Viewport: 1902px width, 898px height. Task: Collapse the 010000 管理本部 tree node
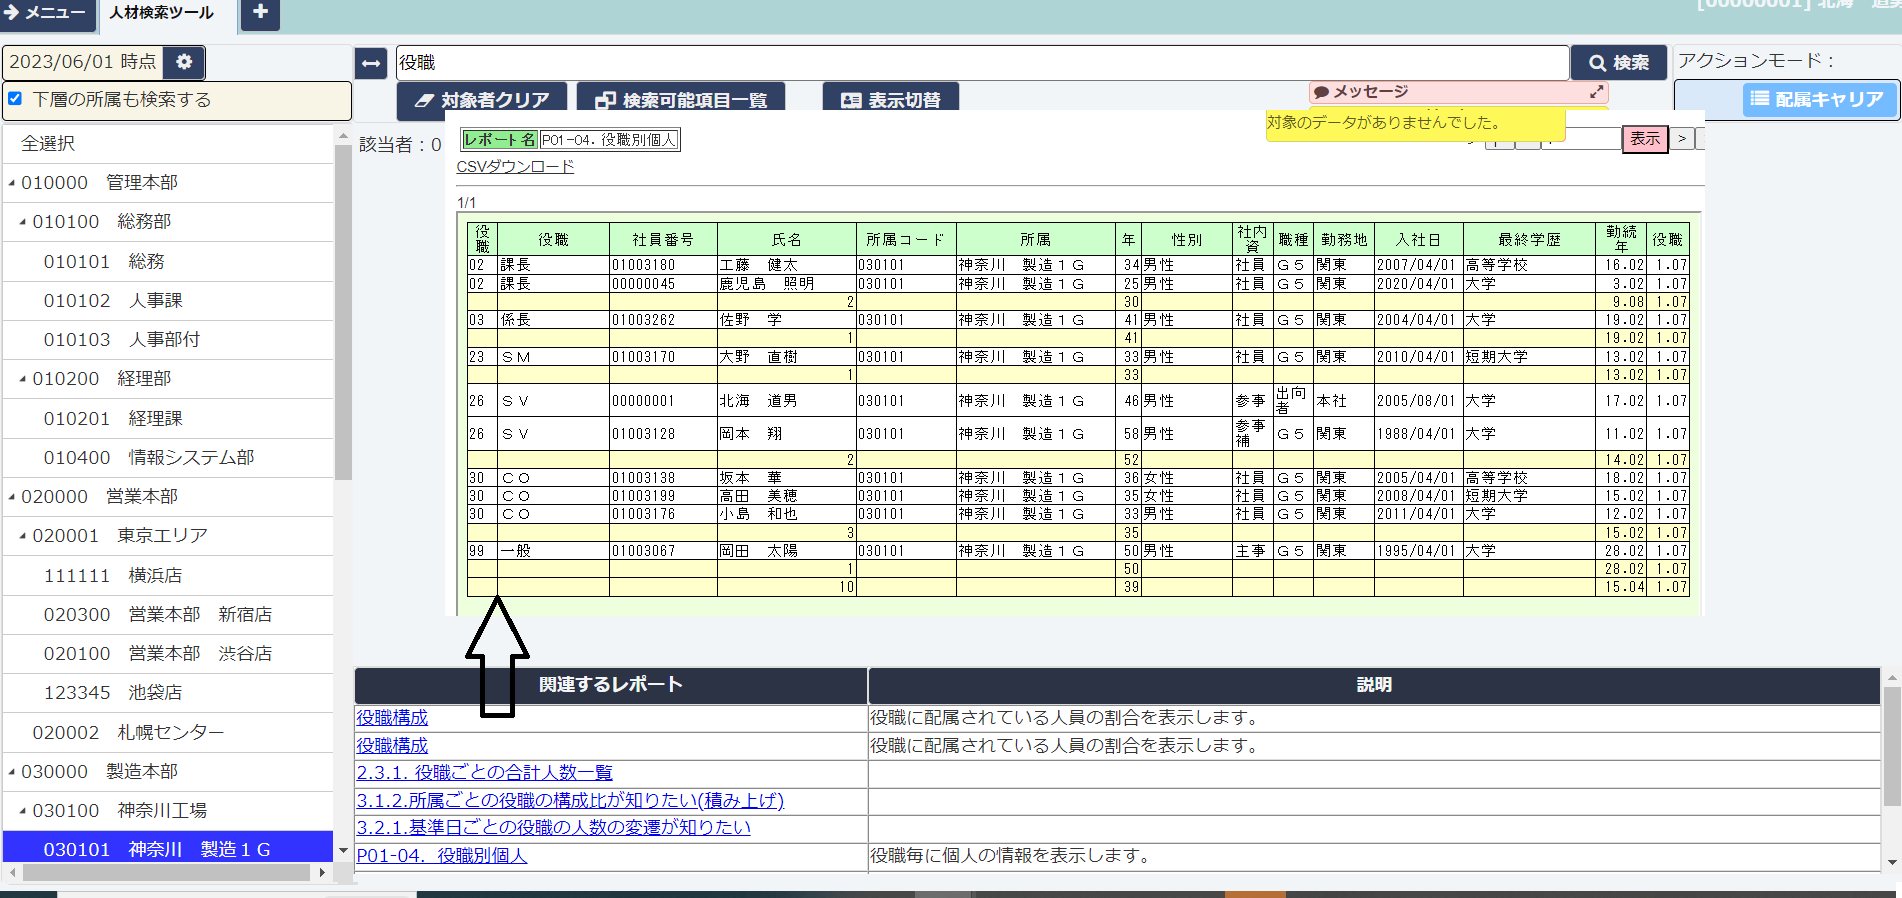coord(12,183)
